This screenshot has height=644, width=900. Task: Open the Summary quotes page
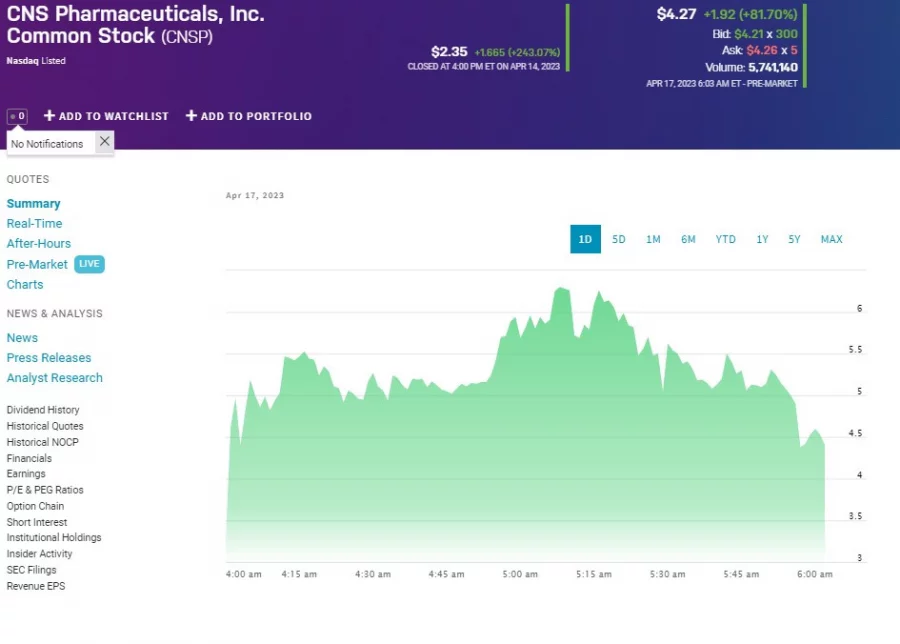pos(33,203)
